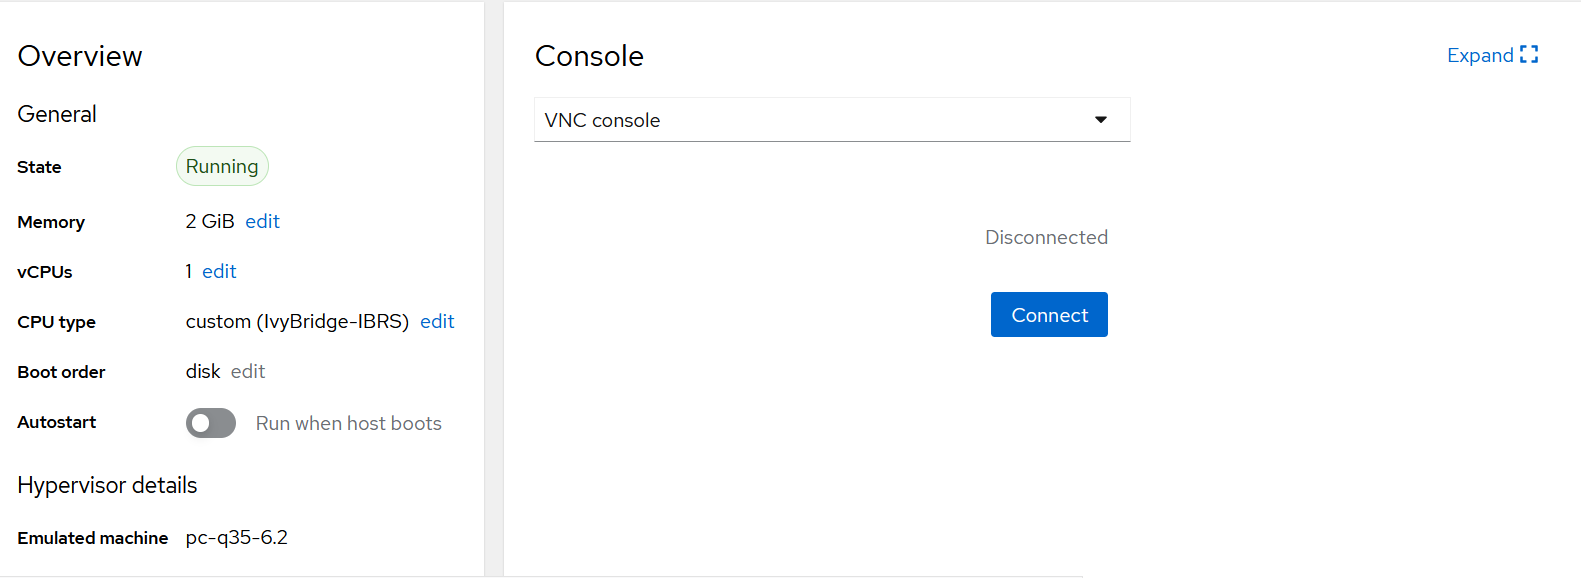Edit the Memory setting

262,221
